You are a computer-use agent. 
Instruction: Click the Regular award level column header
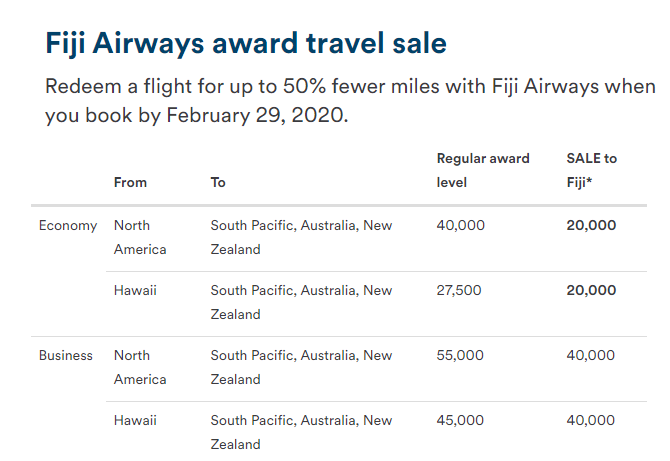483,170
